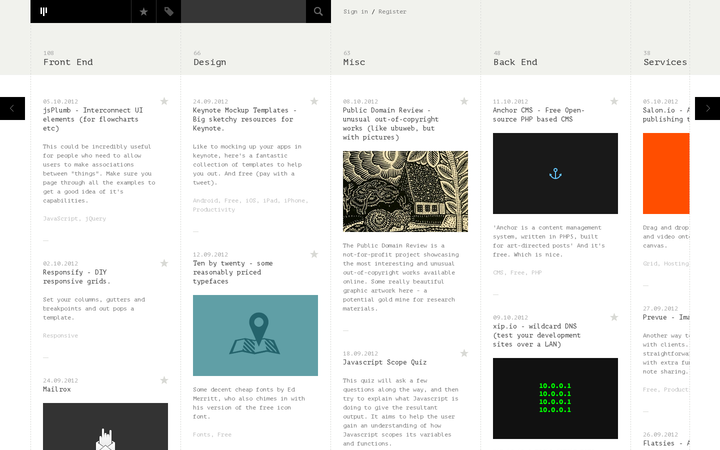The height and width of the screenshot is (450, 720).
Task: Click the 11.10.2012 date on Anchor CMS
Action: (511, 101)
